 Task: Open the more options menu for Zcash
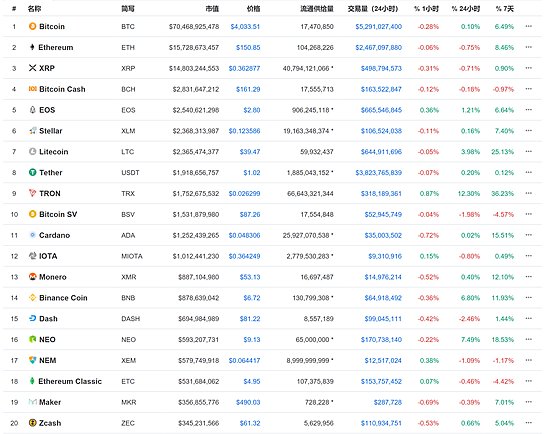point(528,423)
